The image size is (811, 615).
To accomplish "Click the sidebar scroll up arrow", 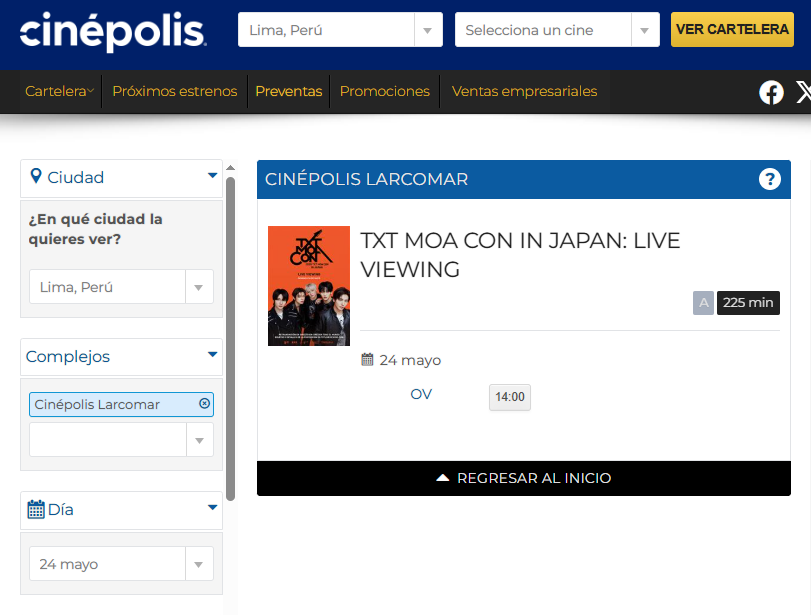I will (231, 168).
